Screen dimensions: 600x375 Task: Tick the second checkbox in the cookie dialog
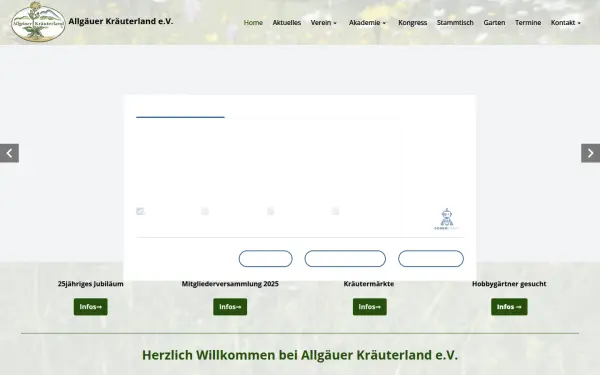[x=205, y=211]
